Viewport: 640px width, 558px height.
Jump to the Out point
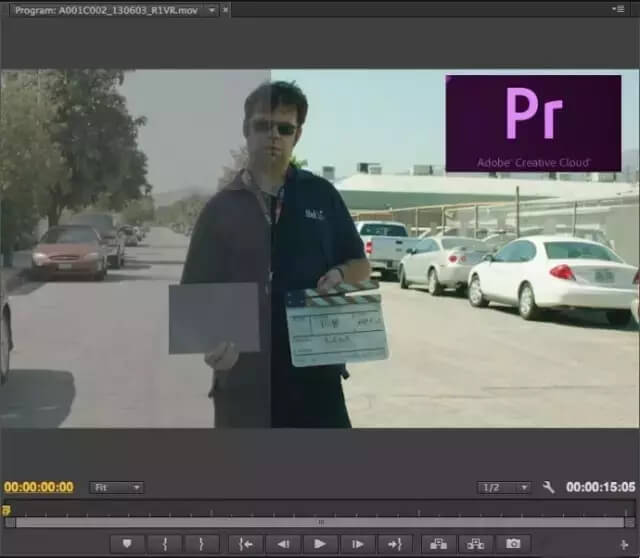pyautogui.click(x=394, y=543)
